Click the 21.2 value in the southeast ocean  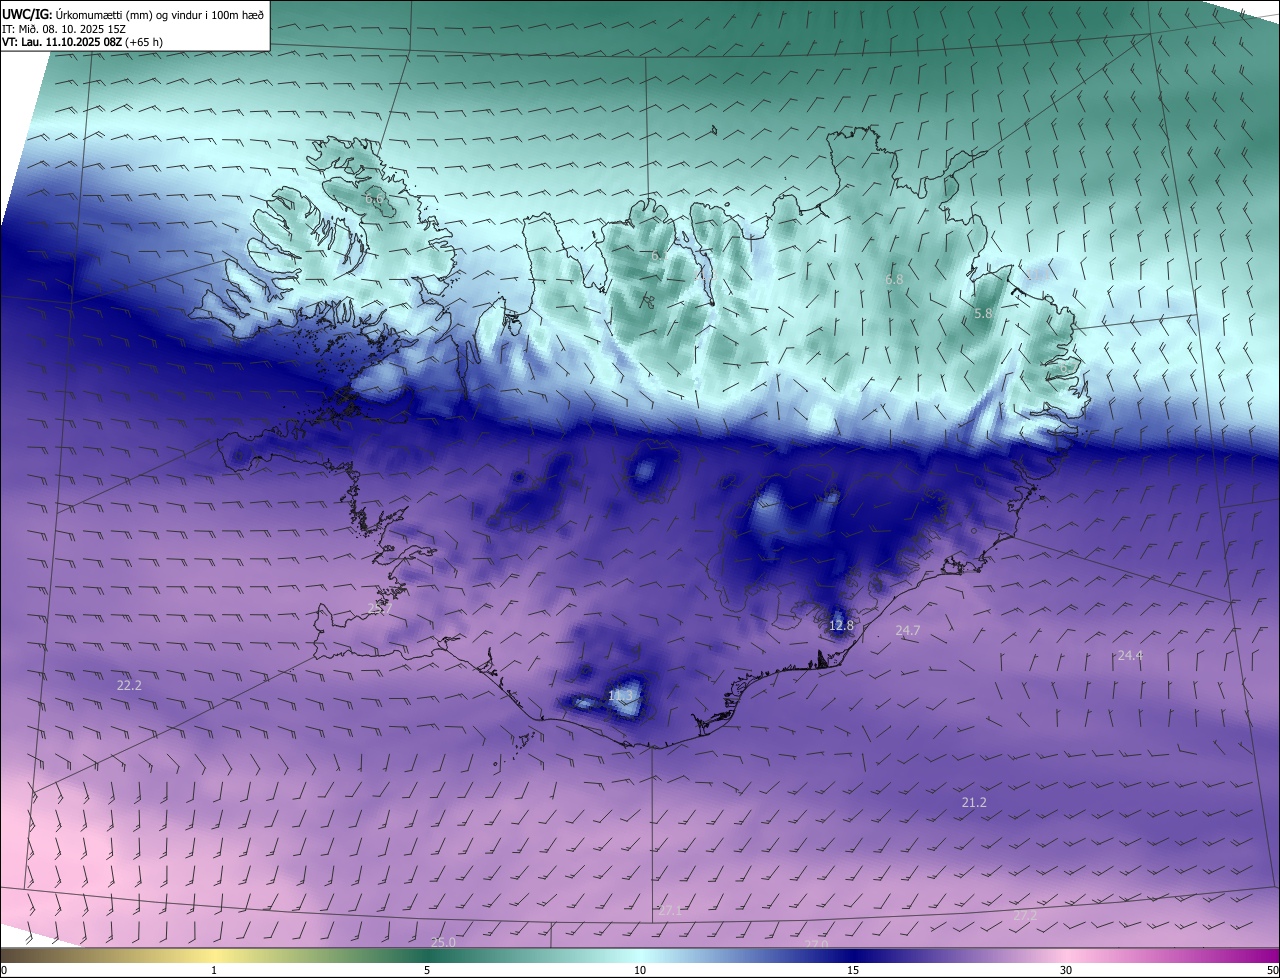pyautogui.click(x=974, y=802)
